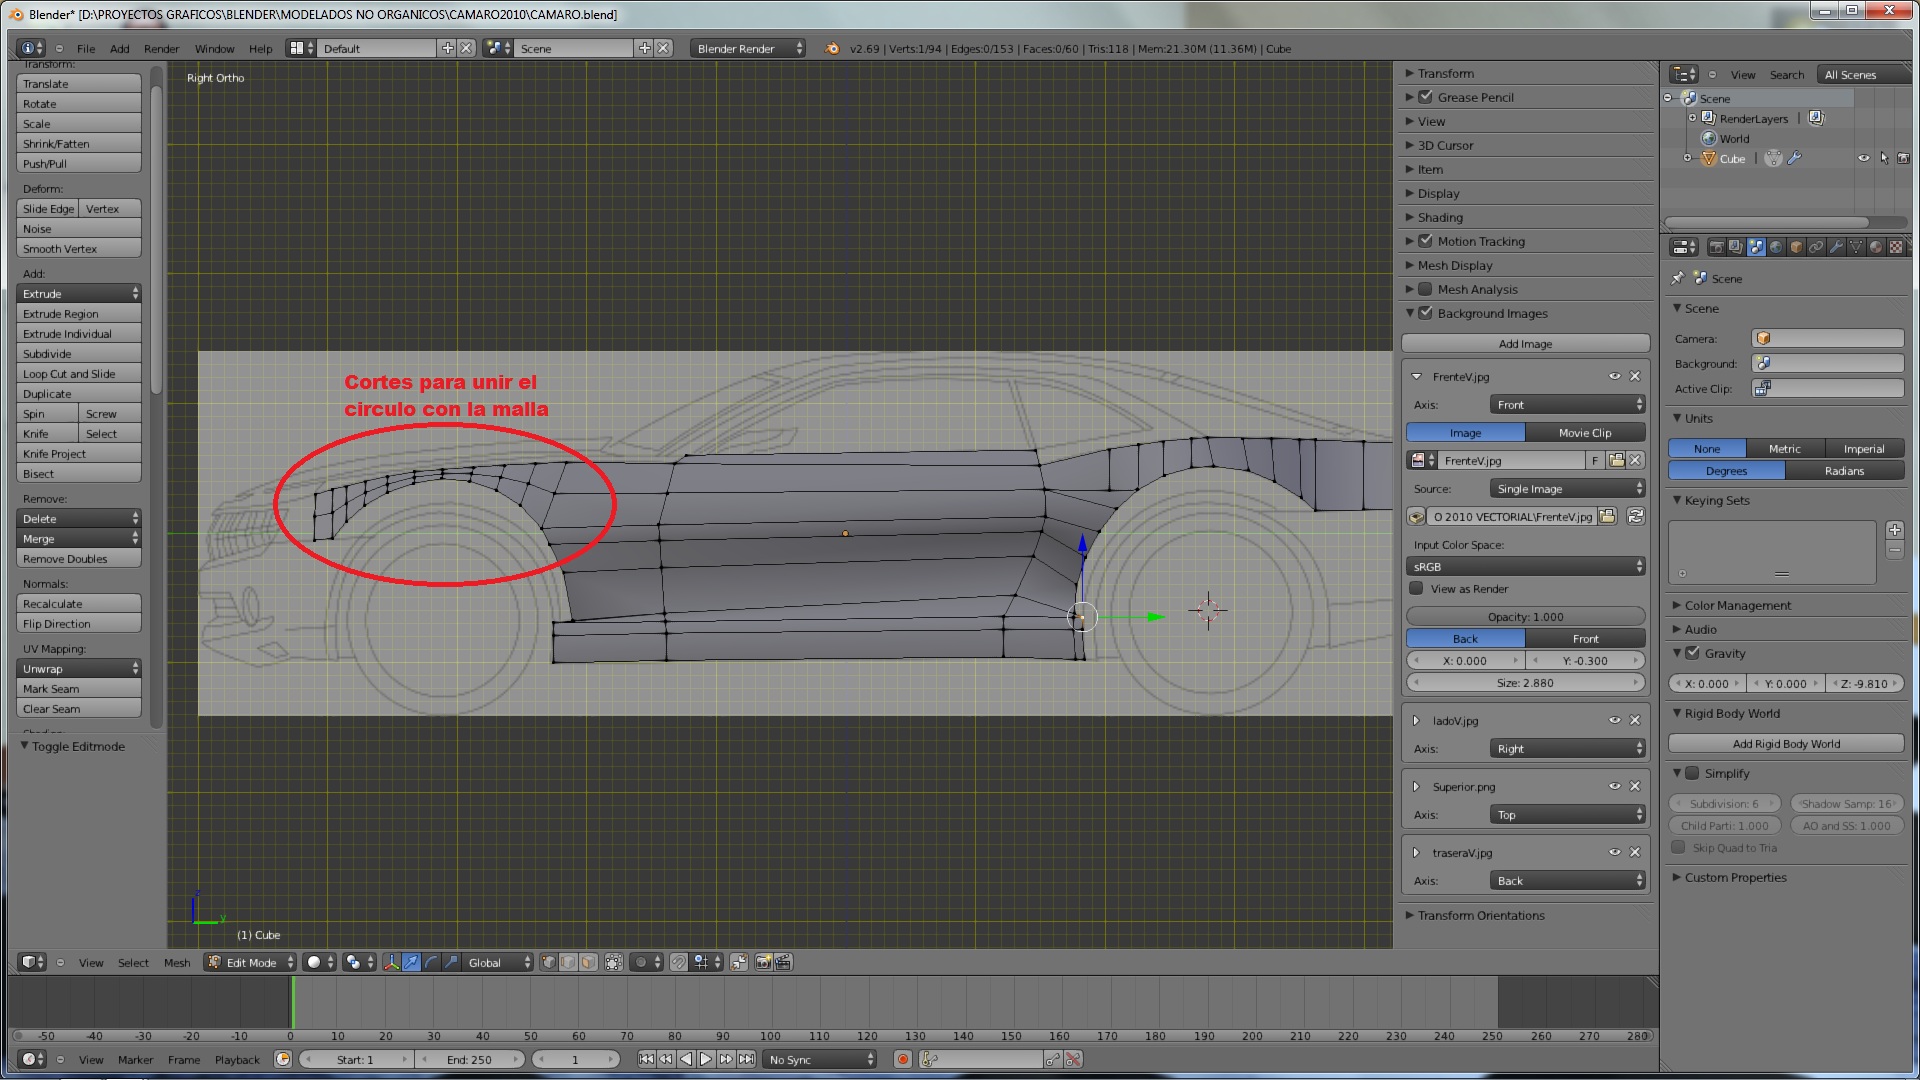1920x1080 pixels.
Task: Open the Render properties camera tab
Action: (x=1717, y=247)
